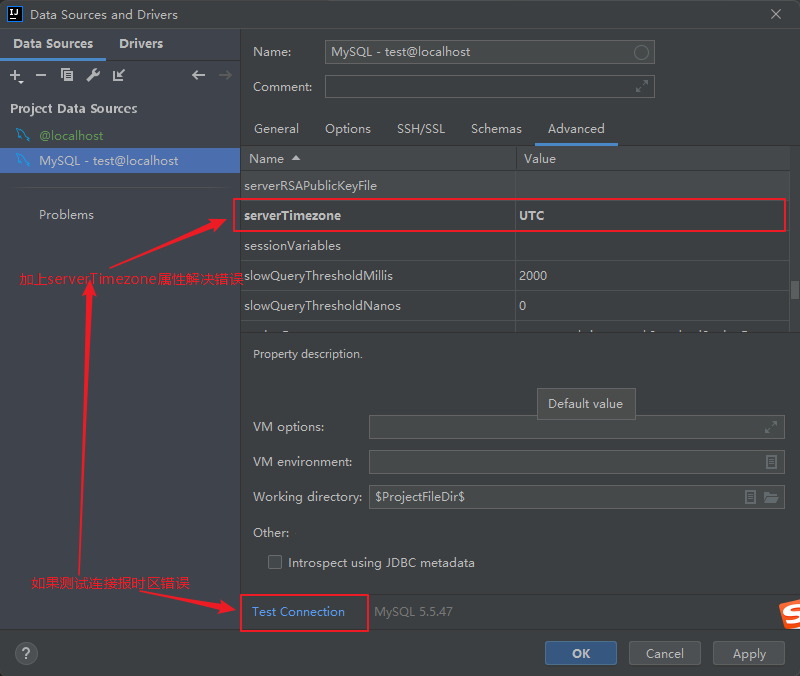This screenshot has width=800, height=676.
Task: Edit the UTC value cell
Action: (651, 216)
